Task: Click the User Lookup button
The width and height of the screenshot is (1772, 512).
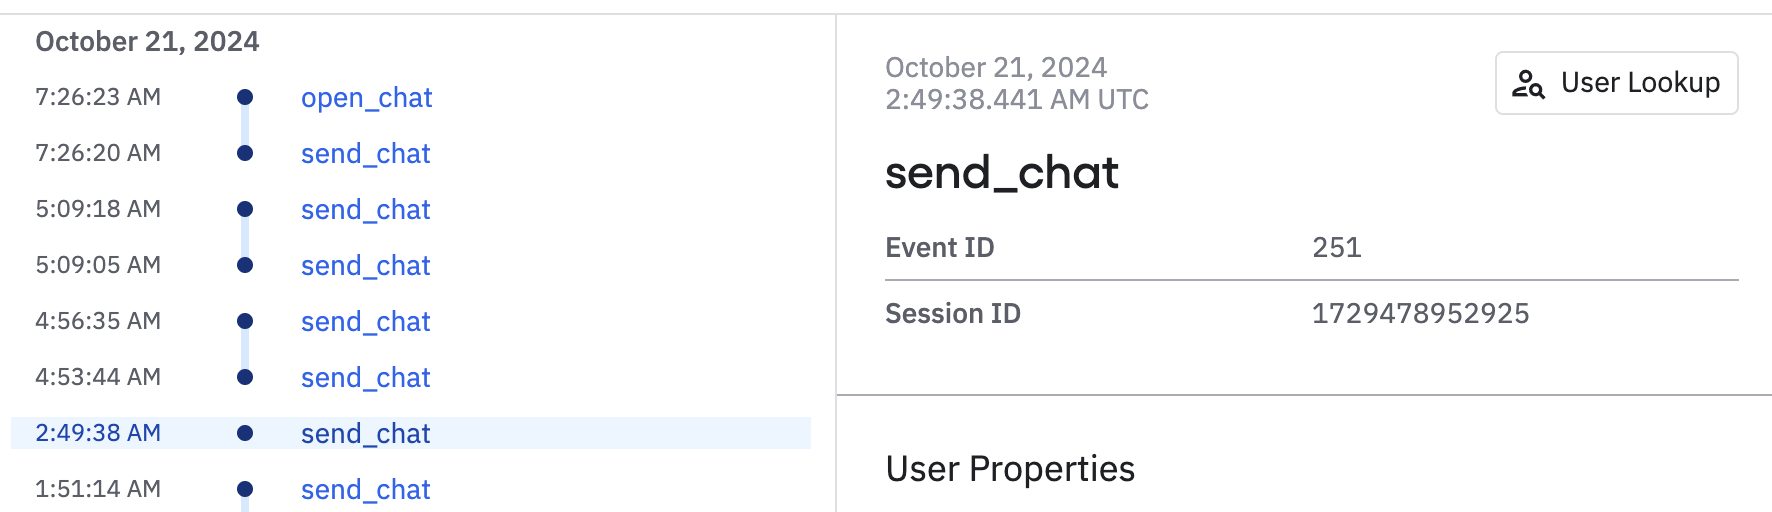Action: click(1616, 83)
